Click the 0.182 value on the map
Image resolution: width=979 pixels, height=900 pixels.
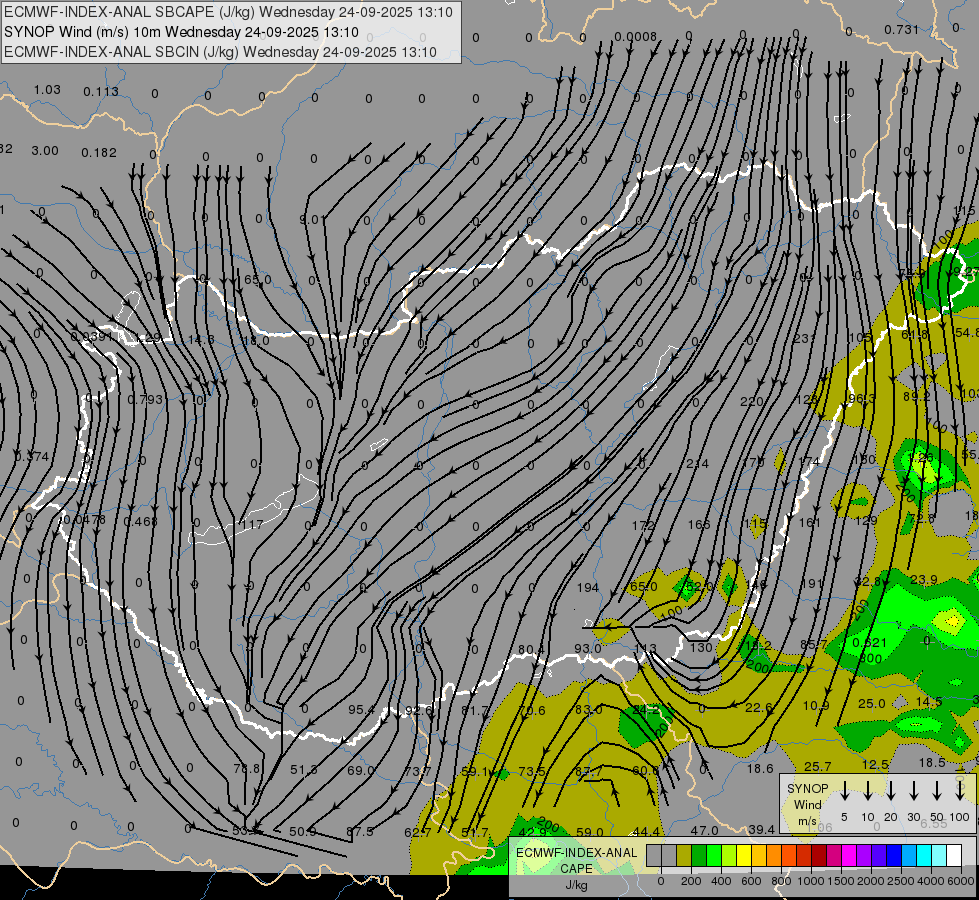(99, 152)
